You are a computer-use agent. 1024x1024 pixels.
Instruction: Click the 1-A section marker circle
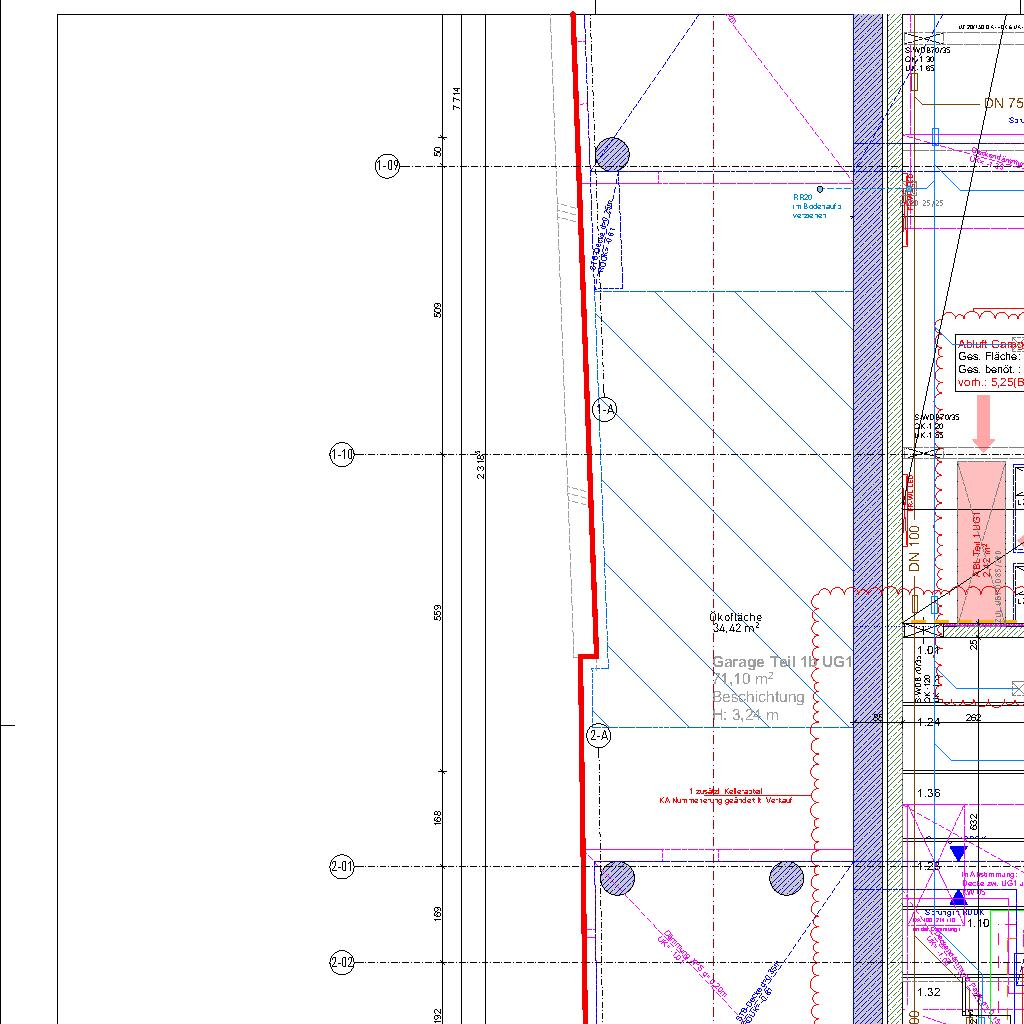605,409
